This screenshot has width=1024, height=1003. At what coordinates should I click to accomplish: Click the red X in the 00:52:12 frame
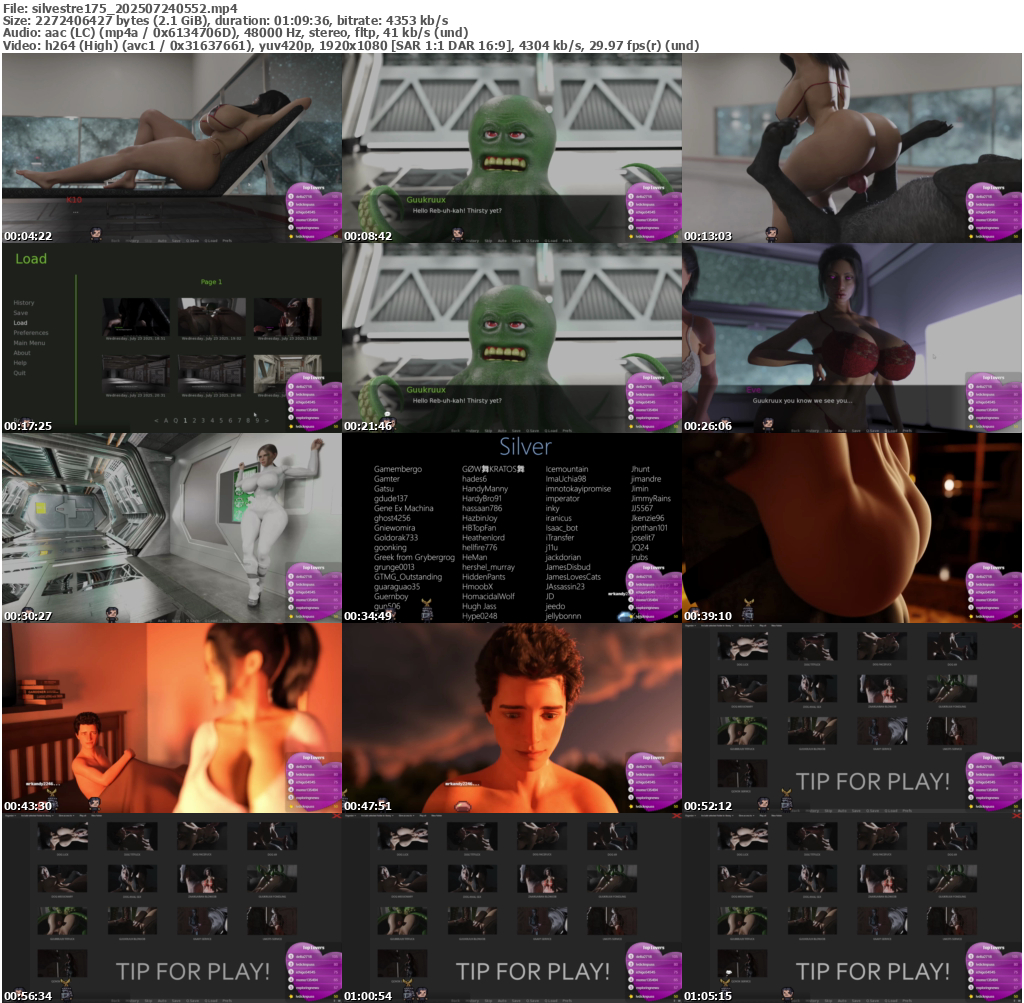pyautogui.click(x=1016, y=626)
